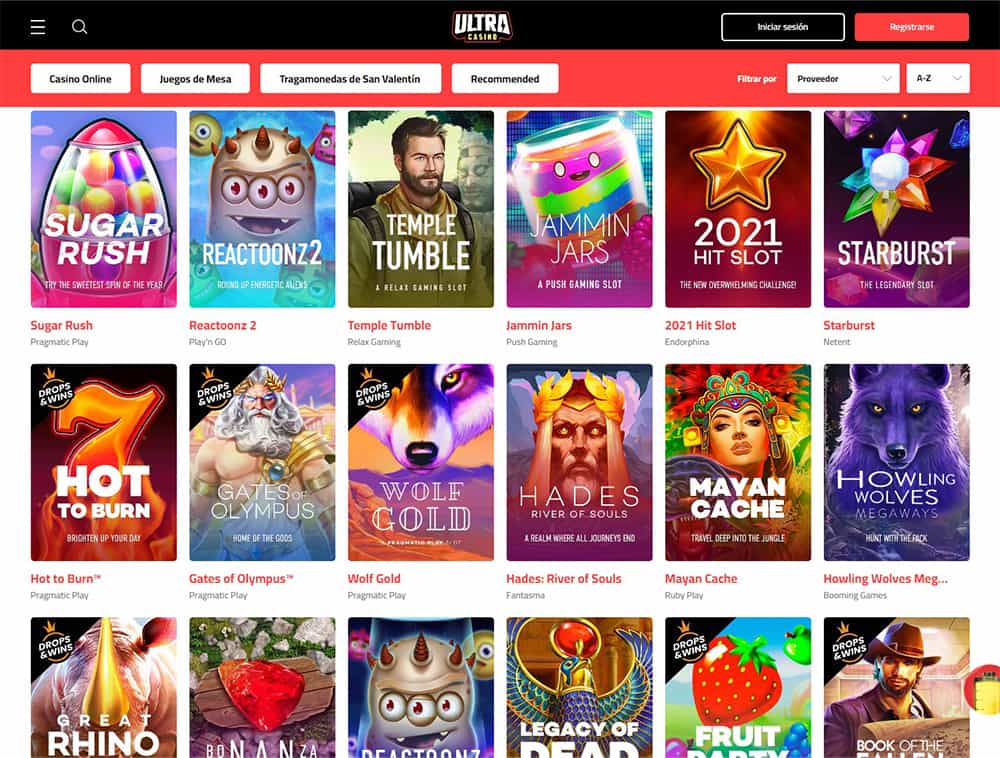Click the Iniciar sesión button
Image resolution: width=1000 pixels, height=758 pixels.
click(783, 27)
